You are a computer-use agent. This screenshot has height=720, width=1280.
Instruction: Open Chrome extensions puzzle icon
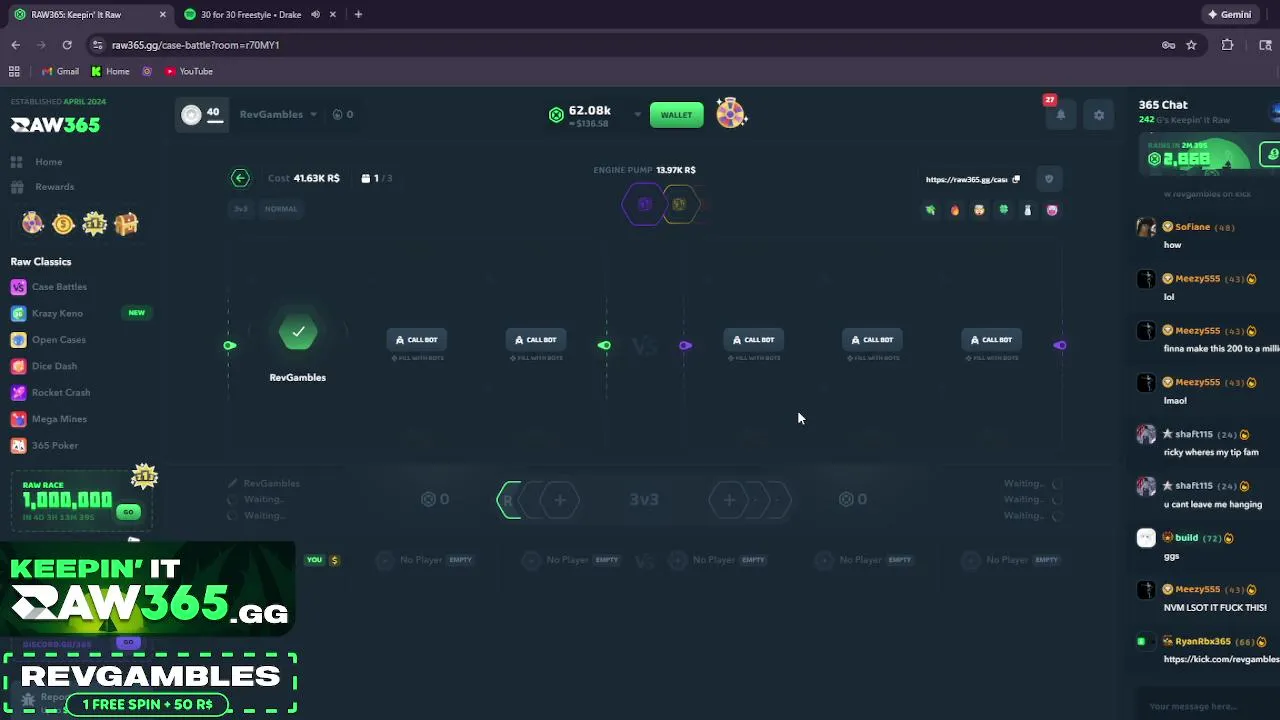coord(1227,45)
